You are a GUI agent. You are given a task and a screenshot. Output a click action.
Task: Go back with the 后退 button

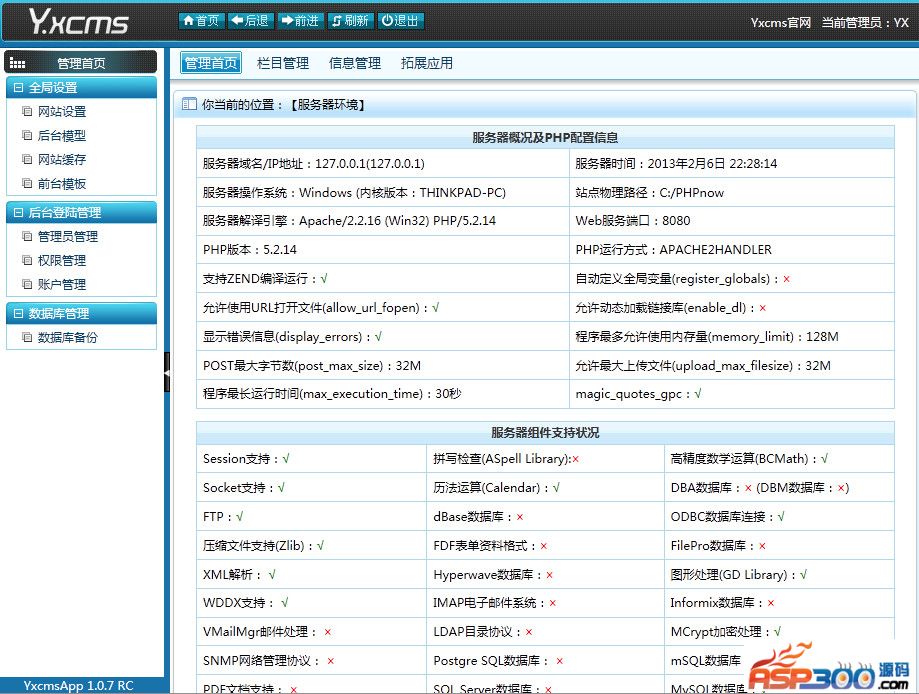point(249,21)
